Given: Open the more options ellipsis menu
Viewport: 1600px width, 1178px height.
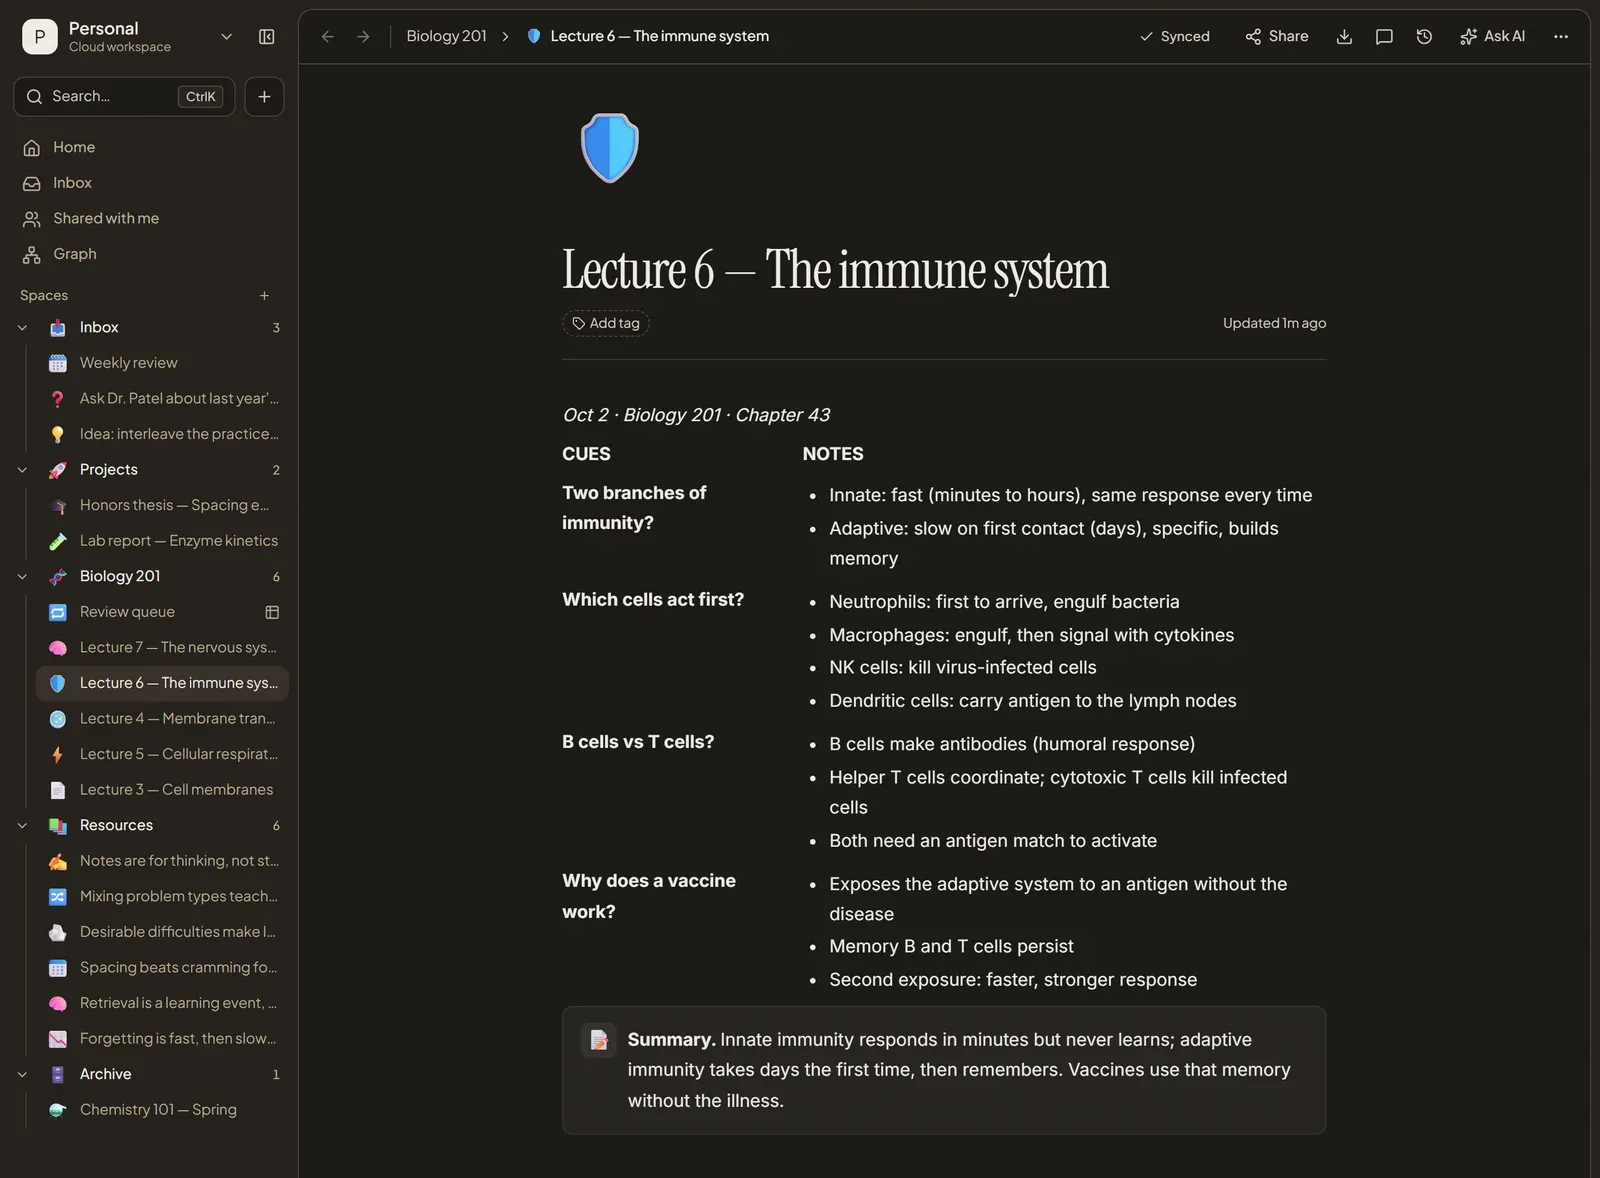Looking at the screenshot, I should click(1561, 37).
